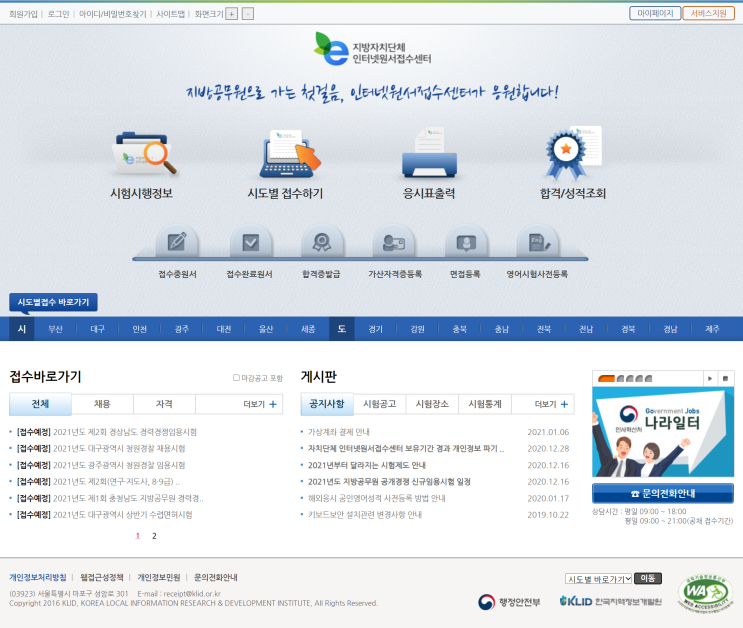This screenshot has height=628, width=743.
Task: Play the banner slideshow
Action: pos(710,378)
